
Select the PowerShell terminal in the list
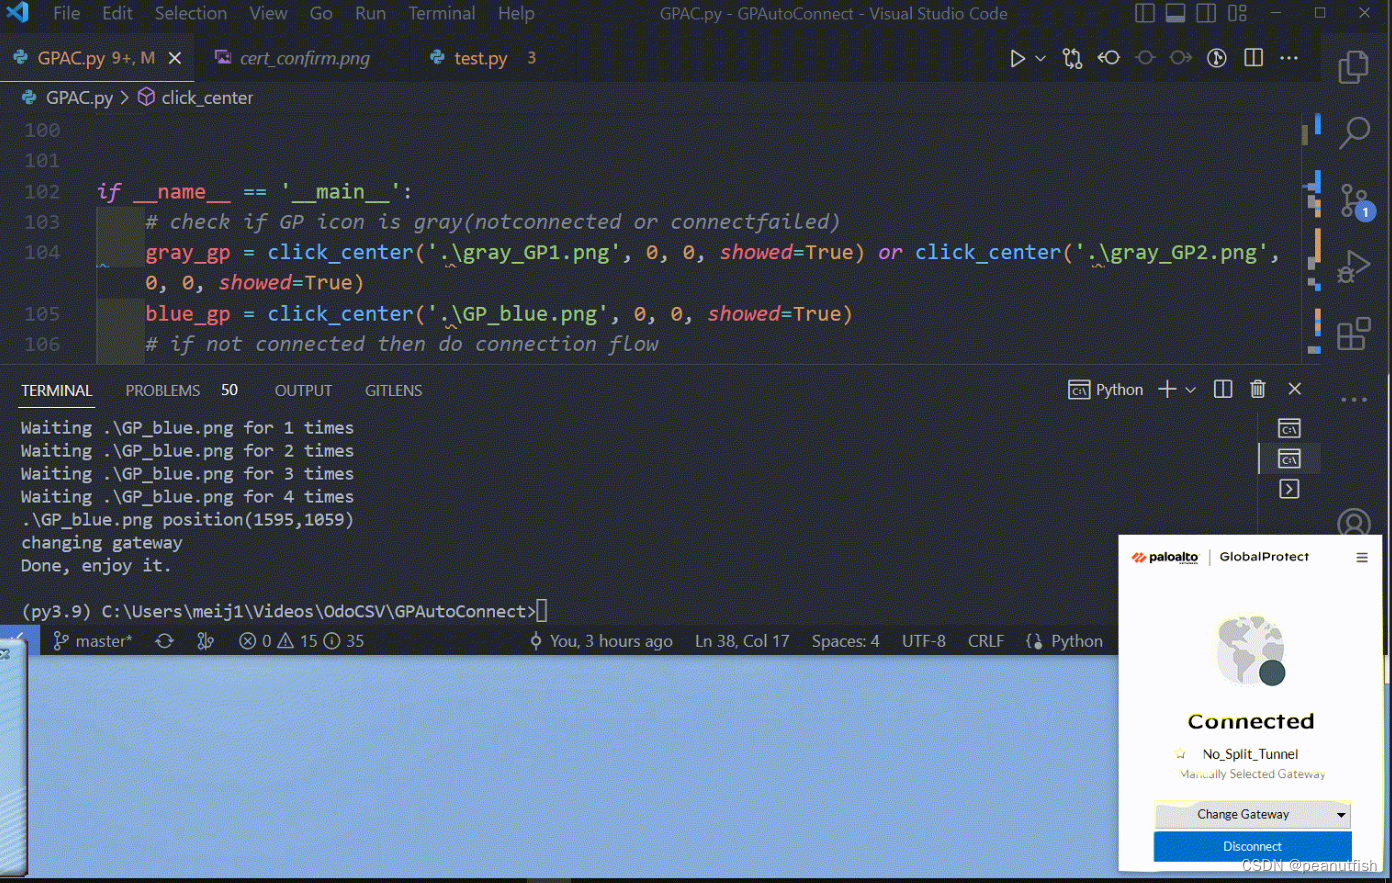pos(1289,488)
